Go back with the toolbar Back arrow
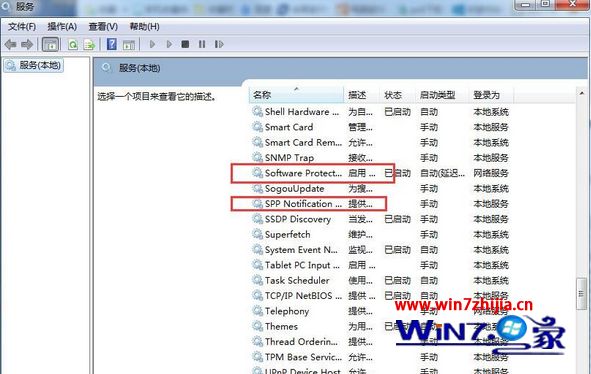 (11, 45)
